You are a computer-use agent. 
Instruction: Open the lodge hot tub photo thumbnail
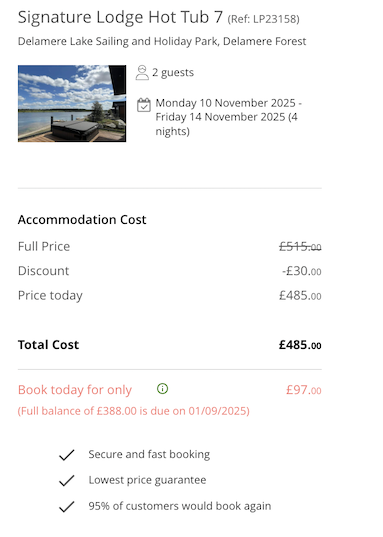pos(72,103)
